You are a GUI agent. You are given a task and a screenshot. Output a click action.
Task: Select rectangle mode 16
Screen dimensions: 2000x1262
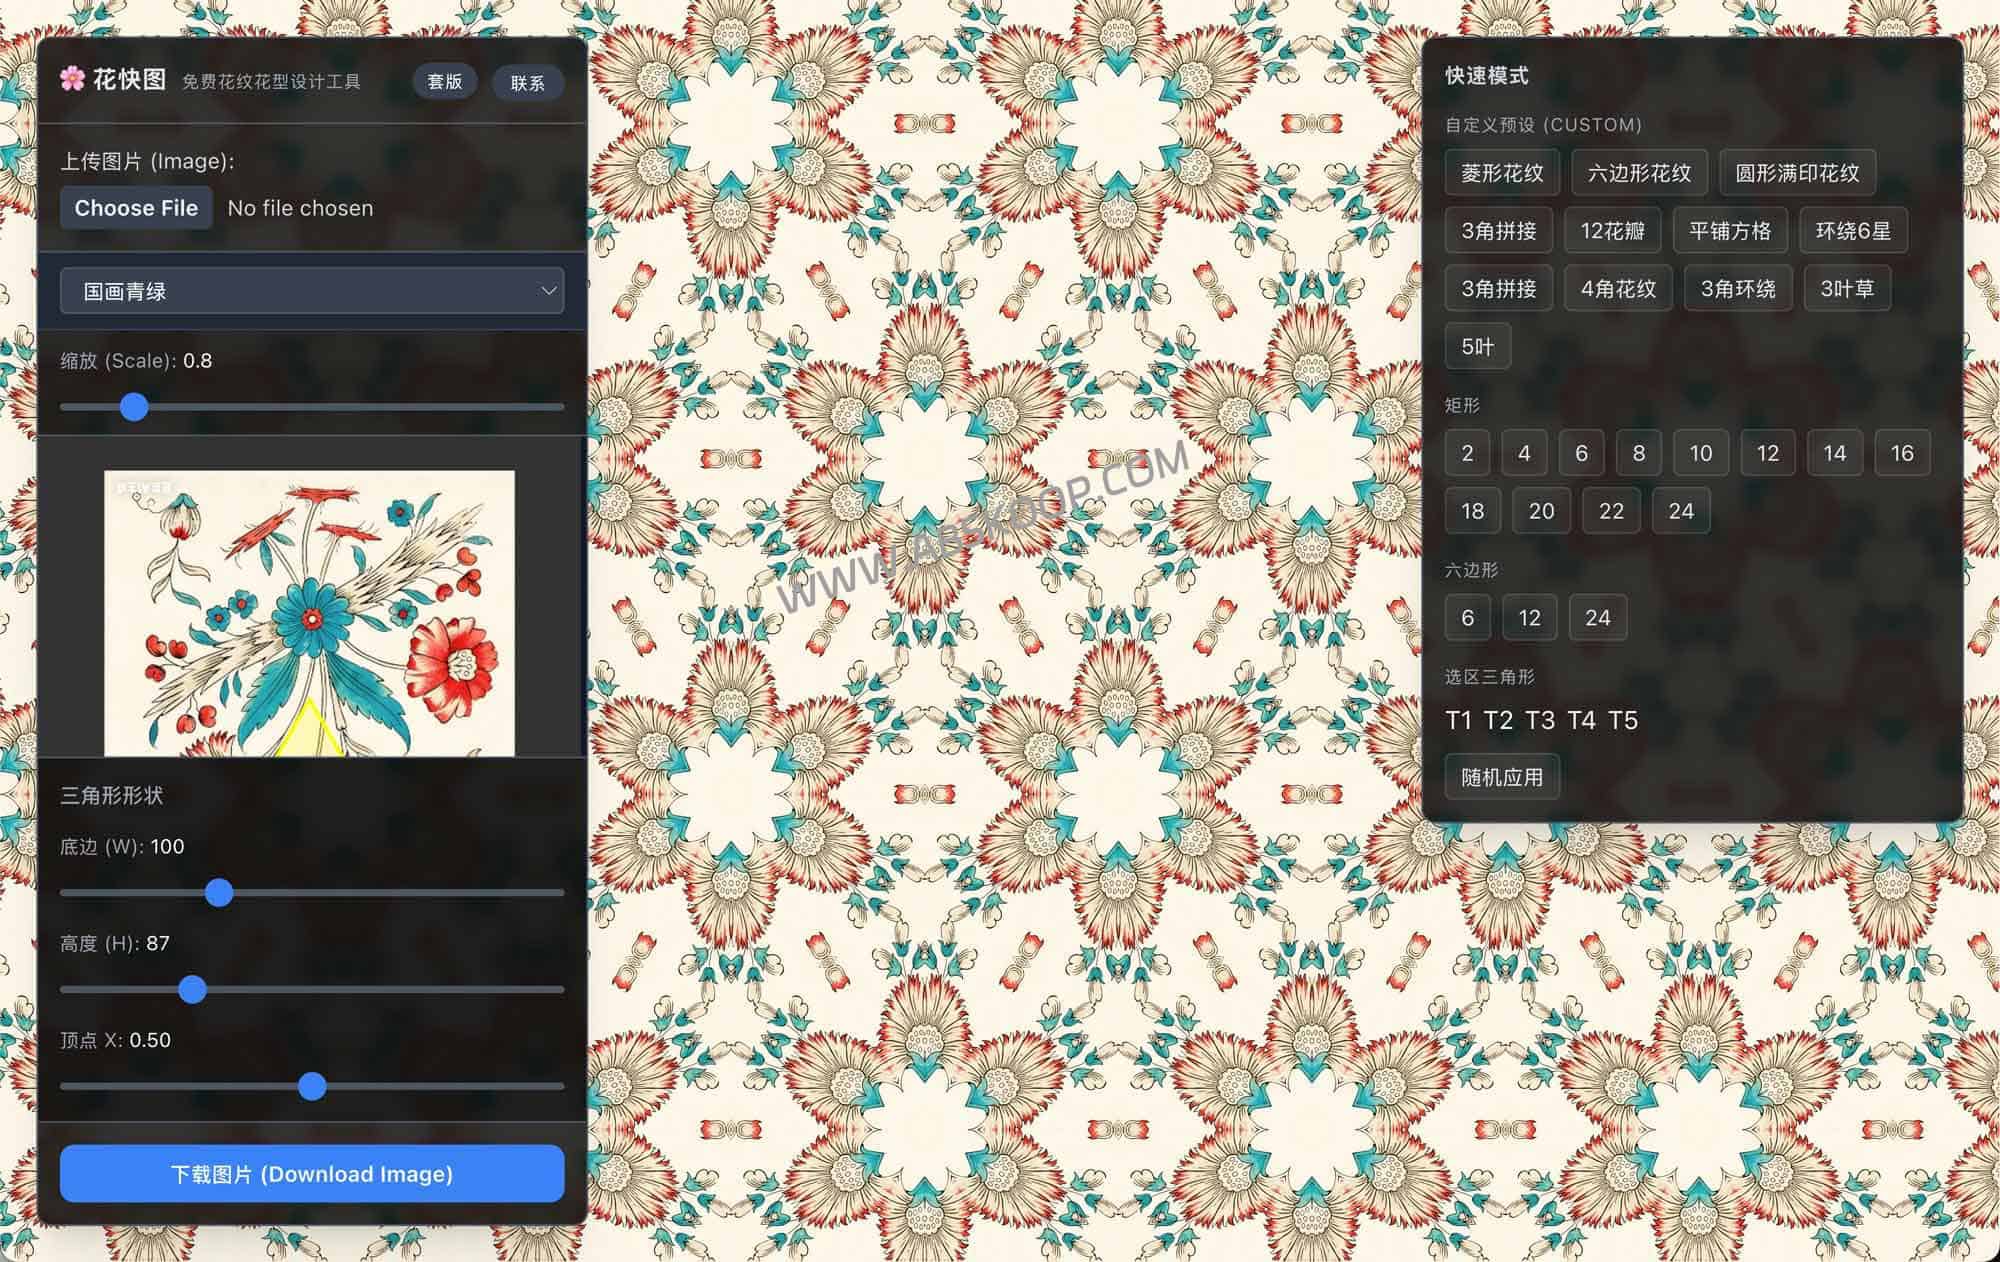click(x=1901, y=453)
